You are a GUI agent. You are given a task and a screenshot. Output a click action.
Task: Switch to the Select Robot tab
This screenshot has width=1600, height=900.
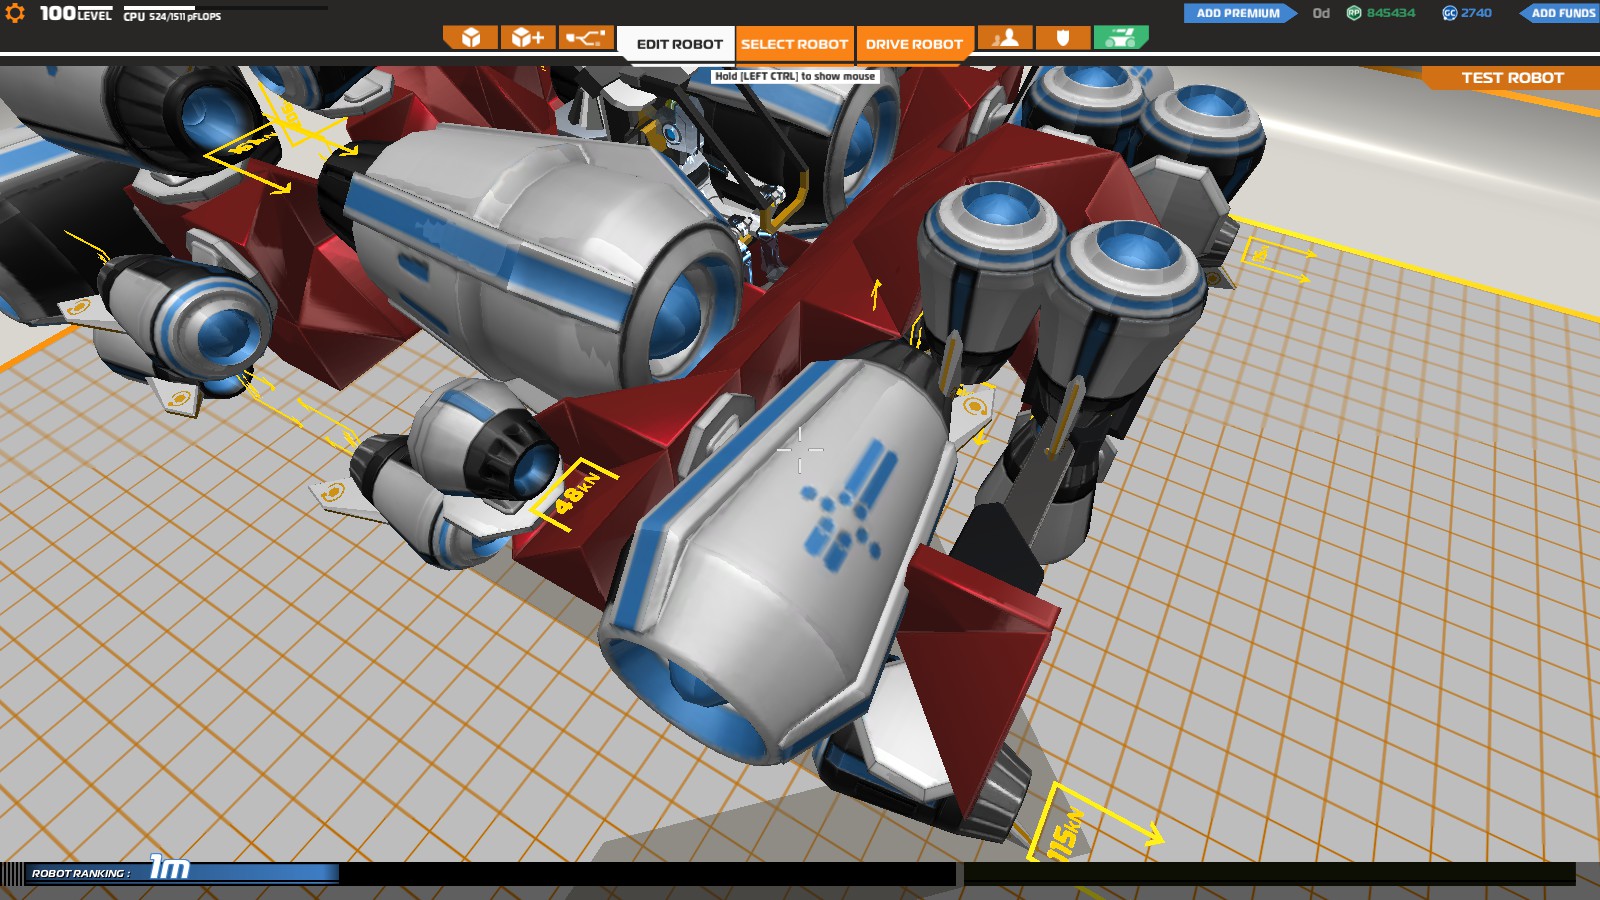(x=795, y=44)
